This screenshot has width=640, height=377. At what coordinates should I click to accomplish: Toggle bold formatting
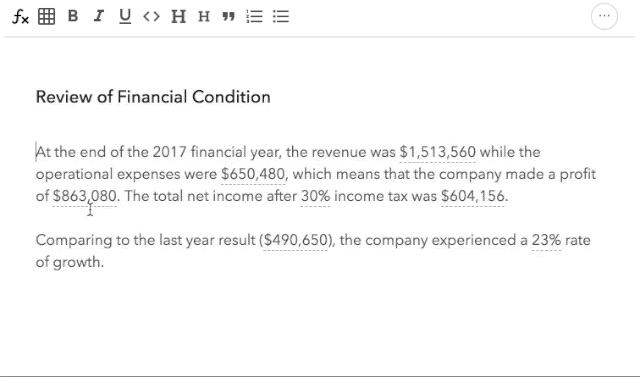[x=73, y=16]
